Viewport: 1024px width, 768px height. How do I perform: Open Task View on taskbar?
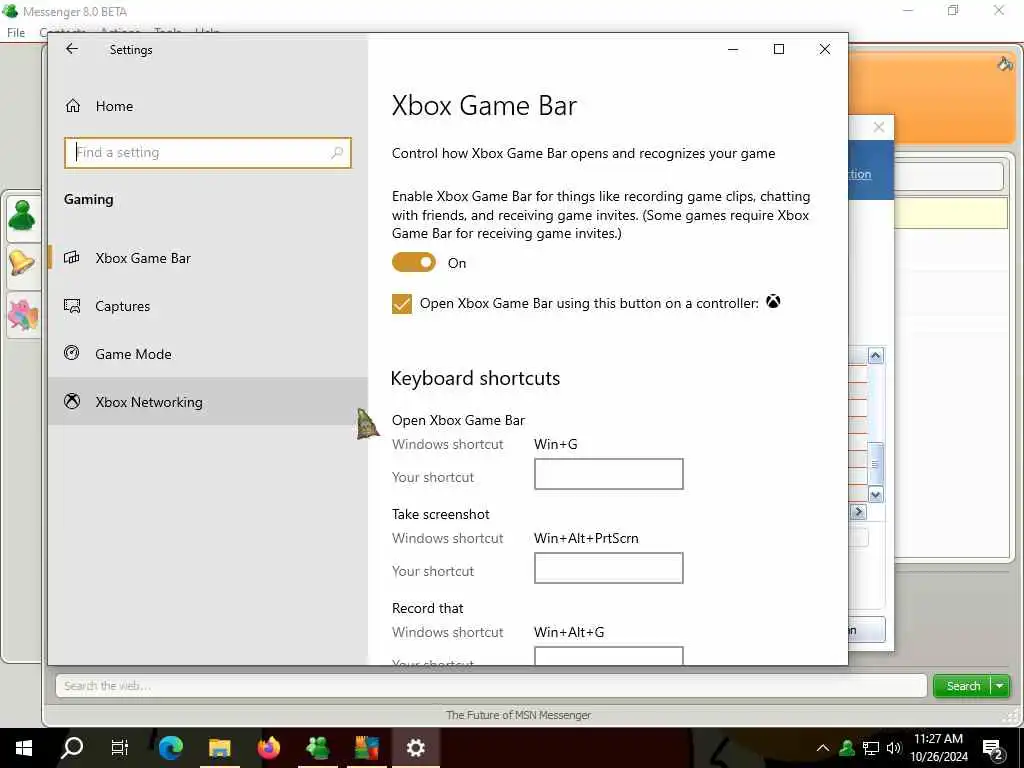tap(120, 748)
